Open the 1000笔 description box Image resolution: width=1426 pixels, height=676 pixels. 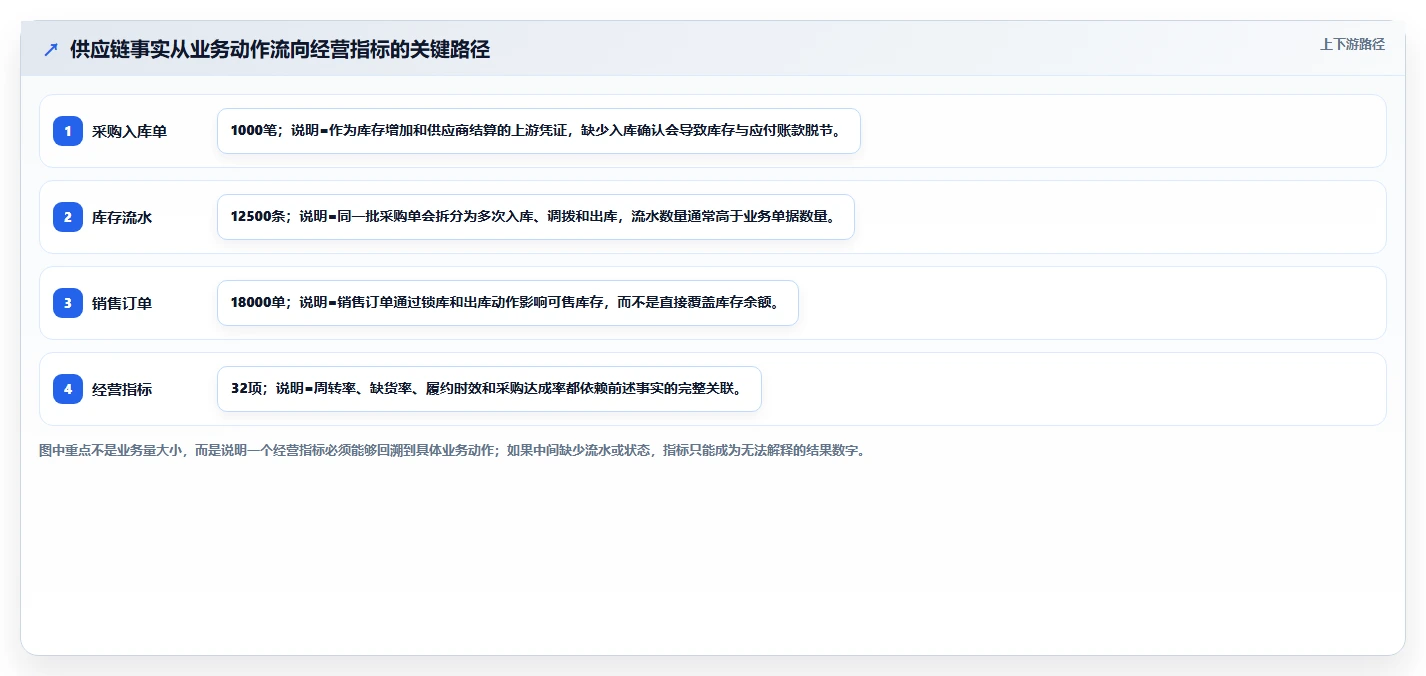pos(539,131)
